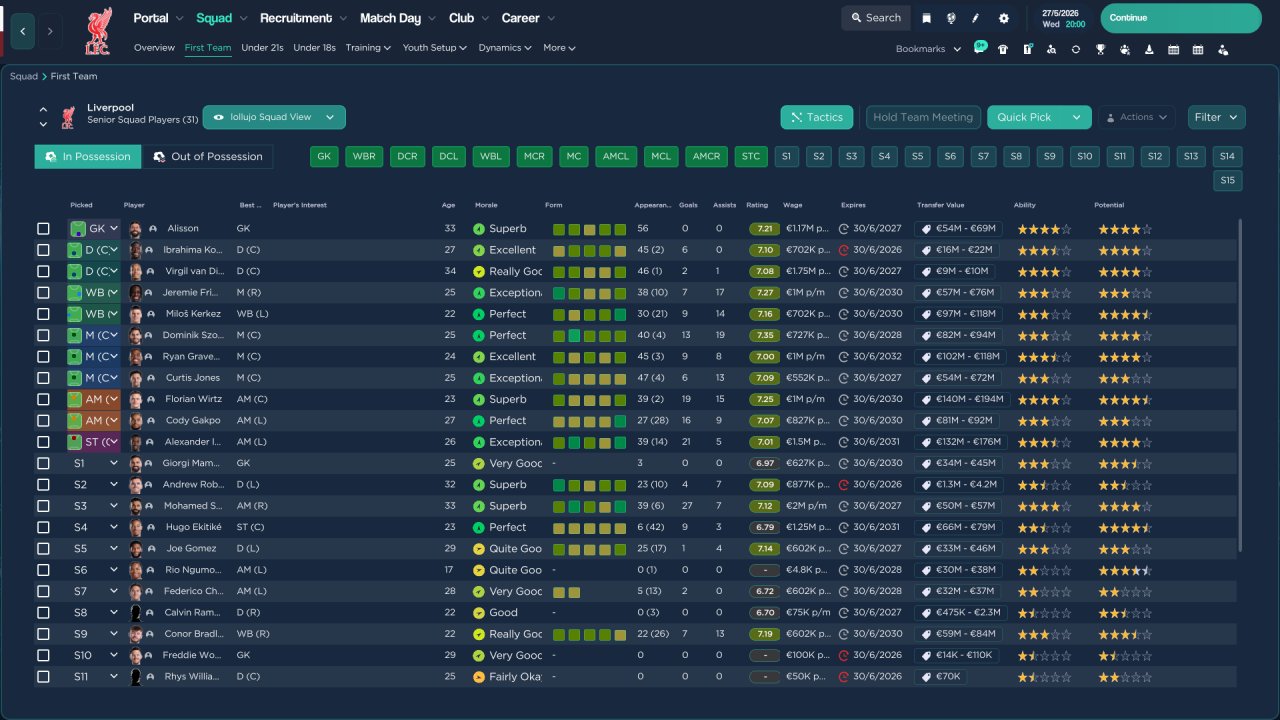Click the Hold Team Meeting button
Viewport: 1280px width, 720px height.
click(x=923, y=117)
